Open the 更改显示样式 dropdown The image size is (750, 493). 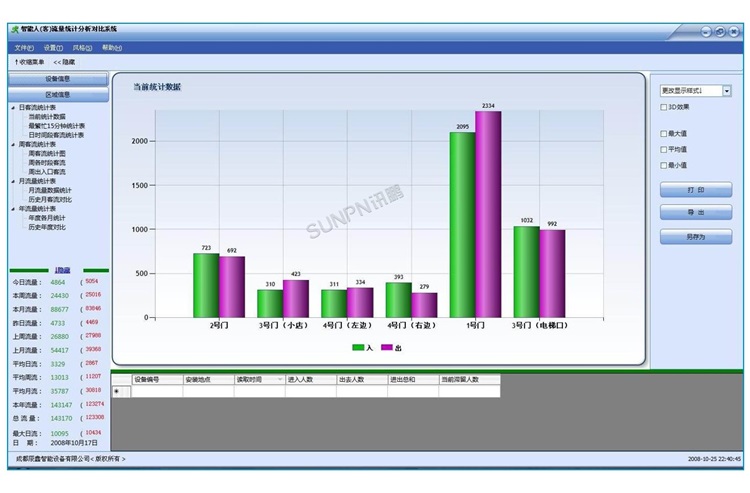pos(726,91)
